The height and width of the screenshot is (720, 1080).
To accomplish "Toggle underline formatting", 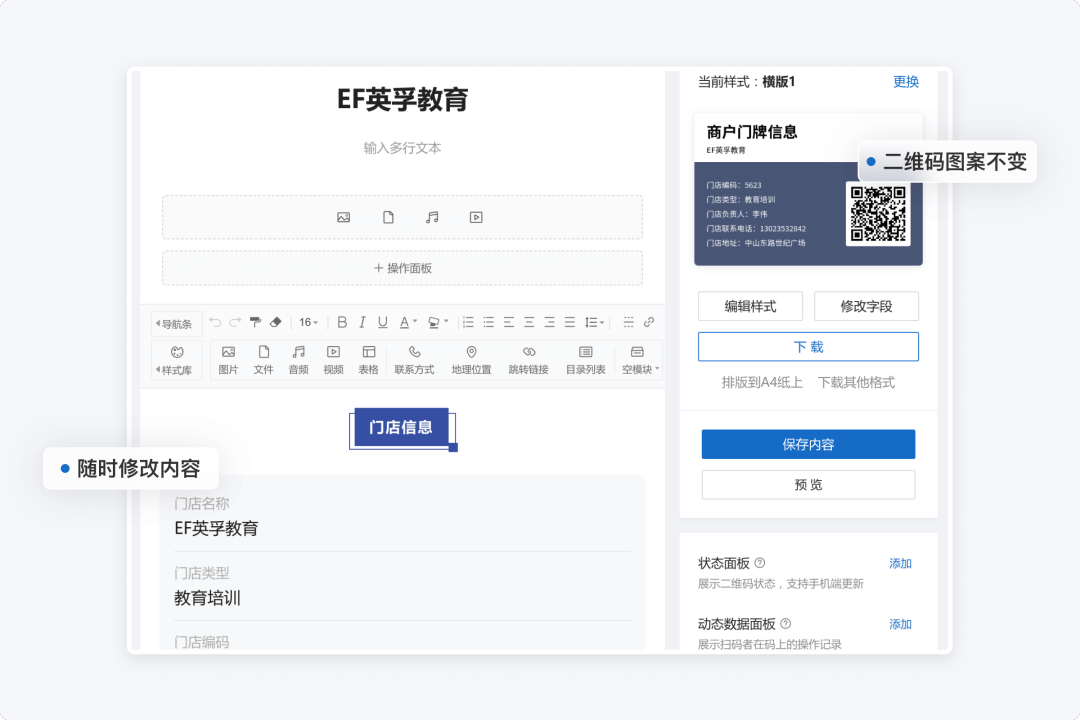I will (382, 322).
